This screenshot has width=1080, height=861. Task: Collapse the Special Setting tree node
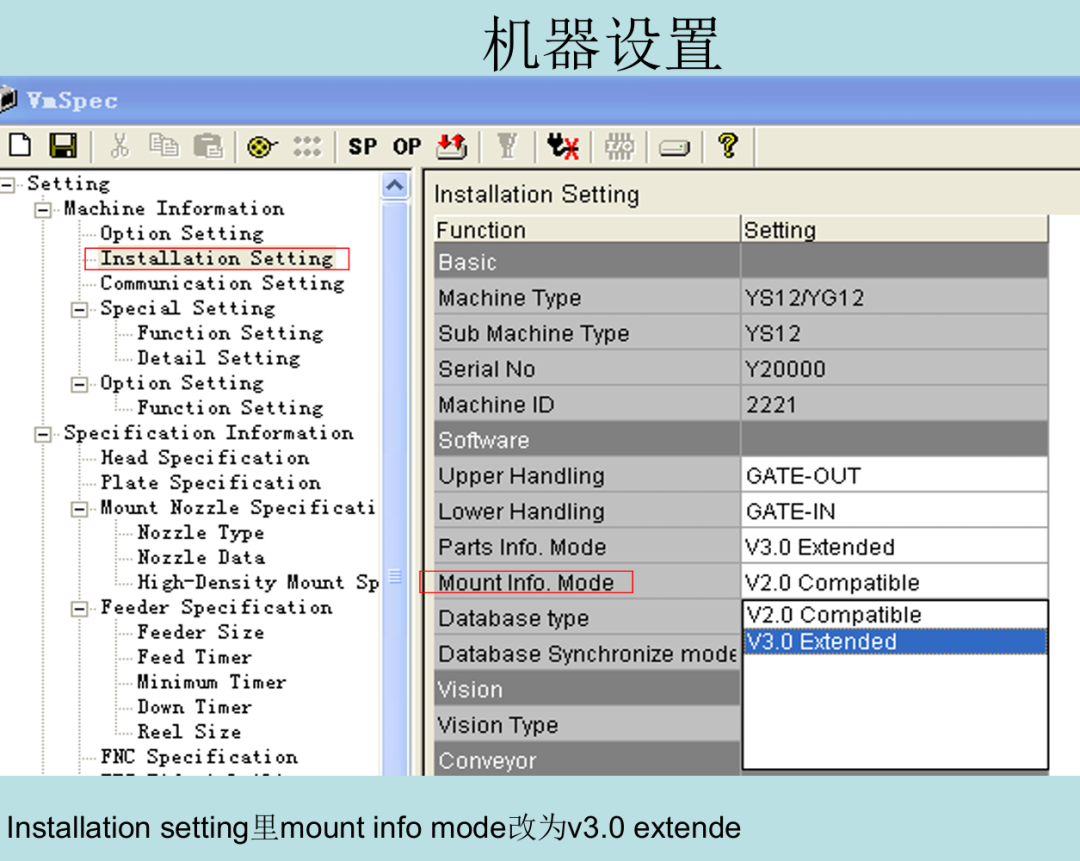click(80, 309)
